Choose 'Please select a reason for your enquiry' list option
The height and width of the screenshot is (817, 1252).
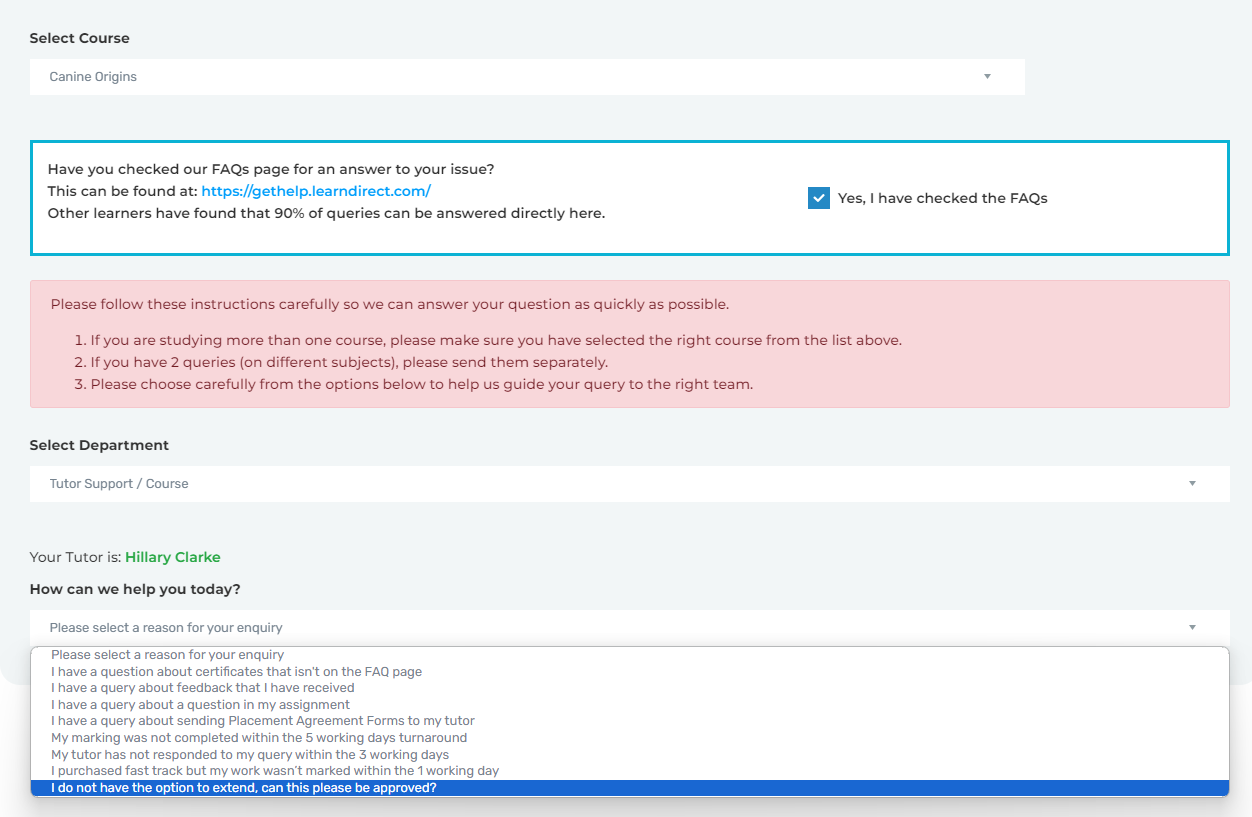coord(630,655)
